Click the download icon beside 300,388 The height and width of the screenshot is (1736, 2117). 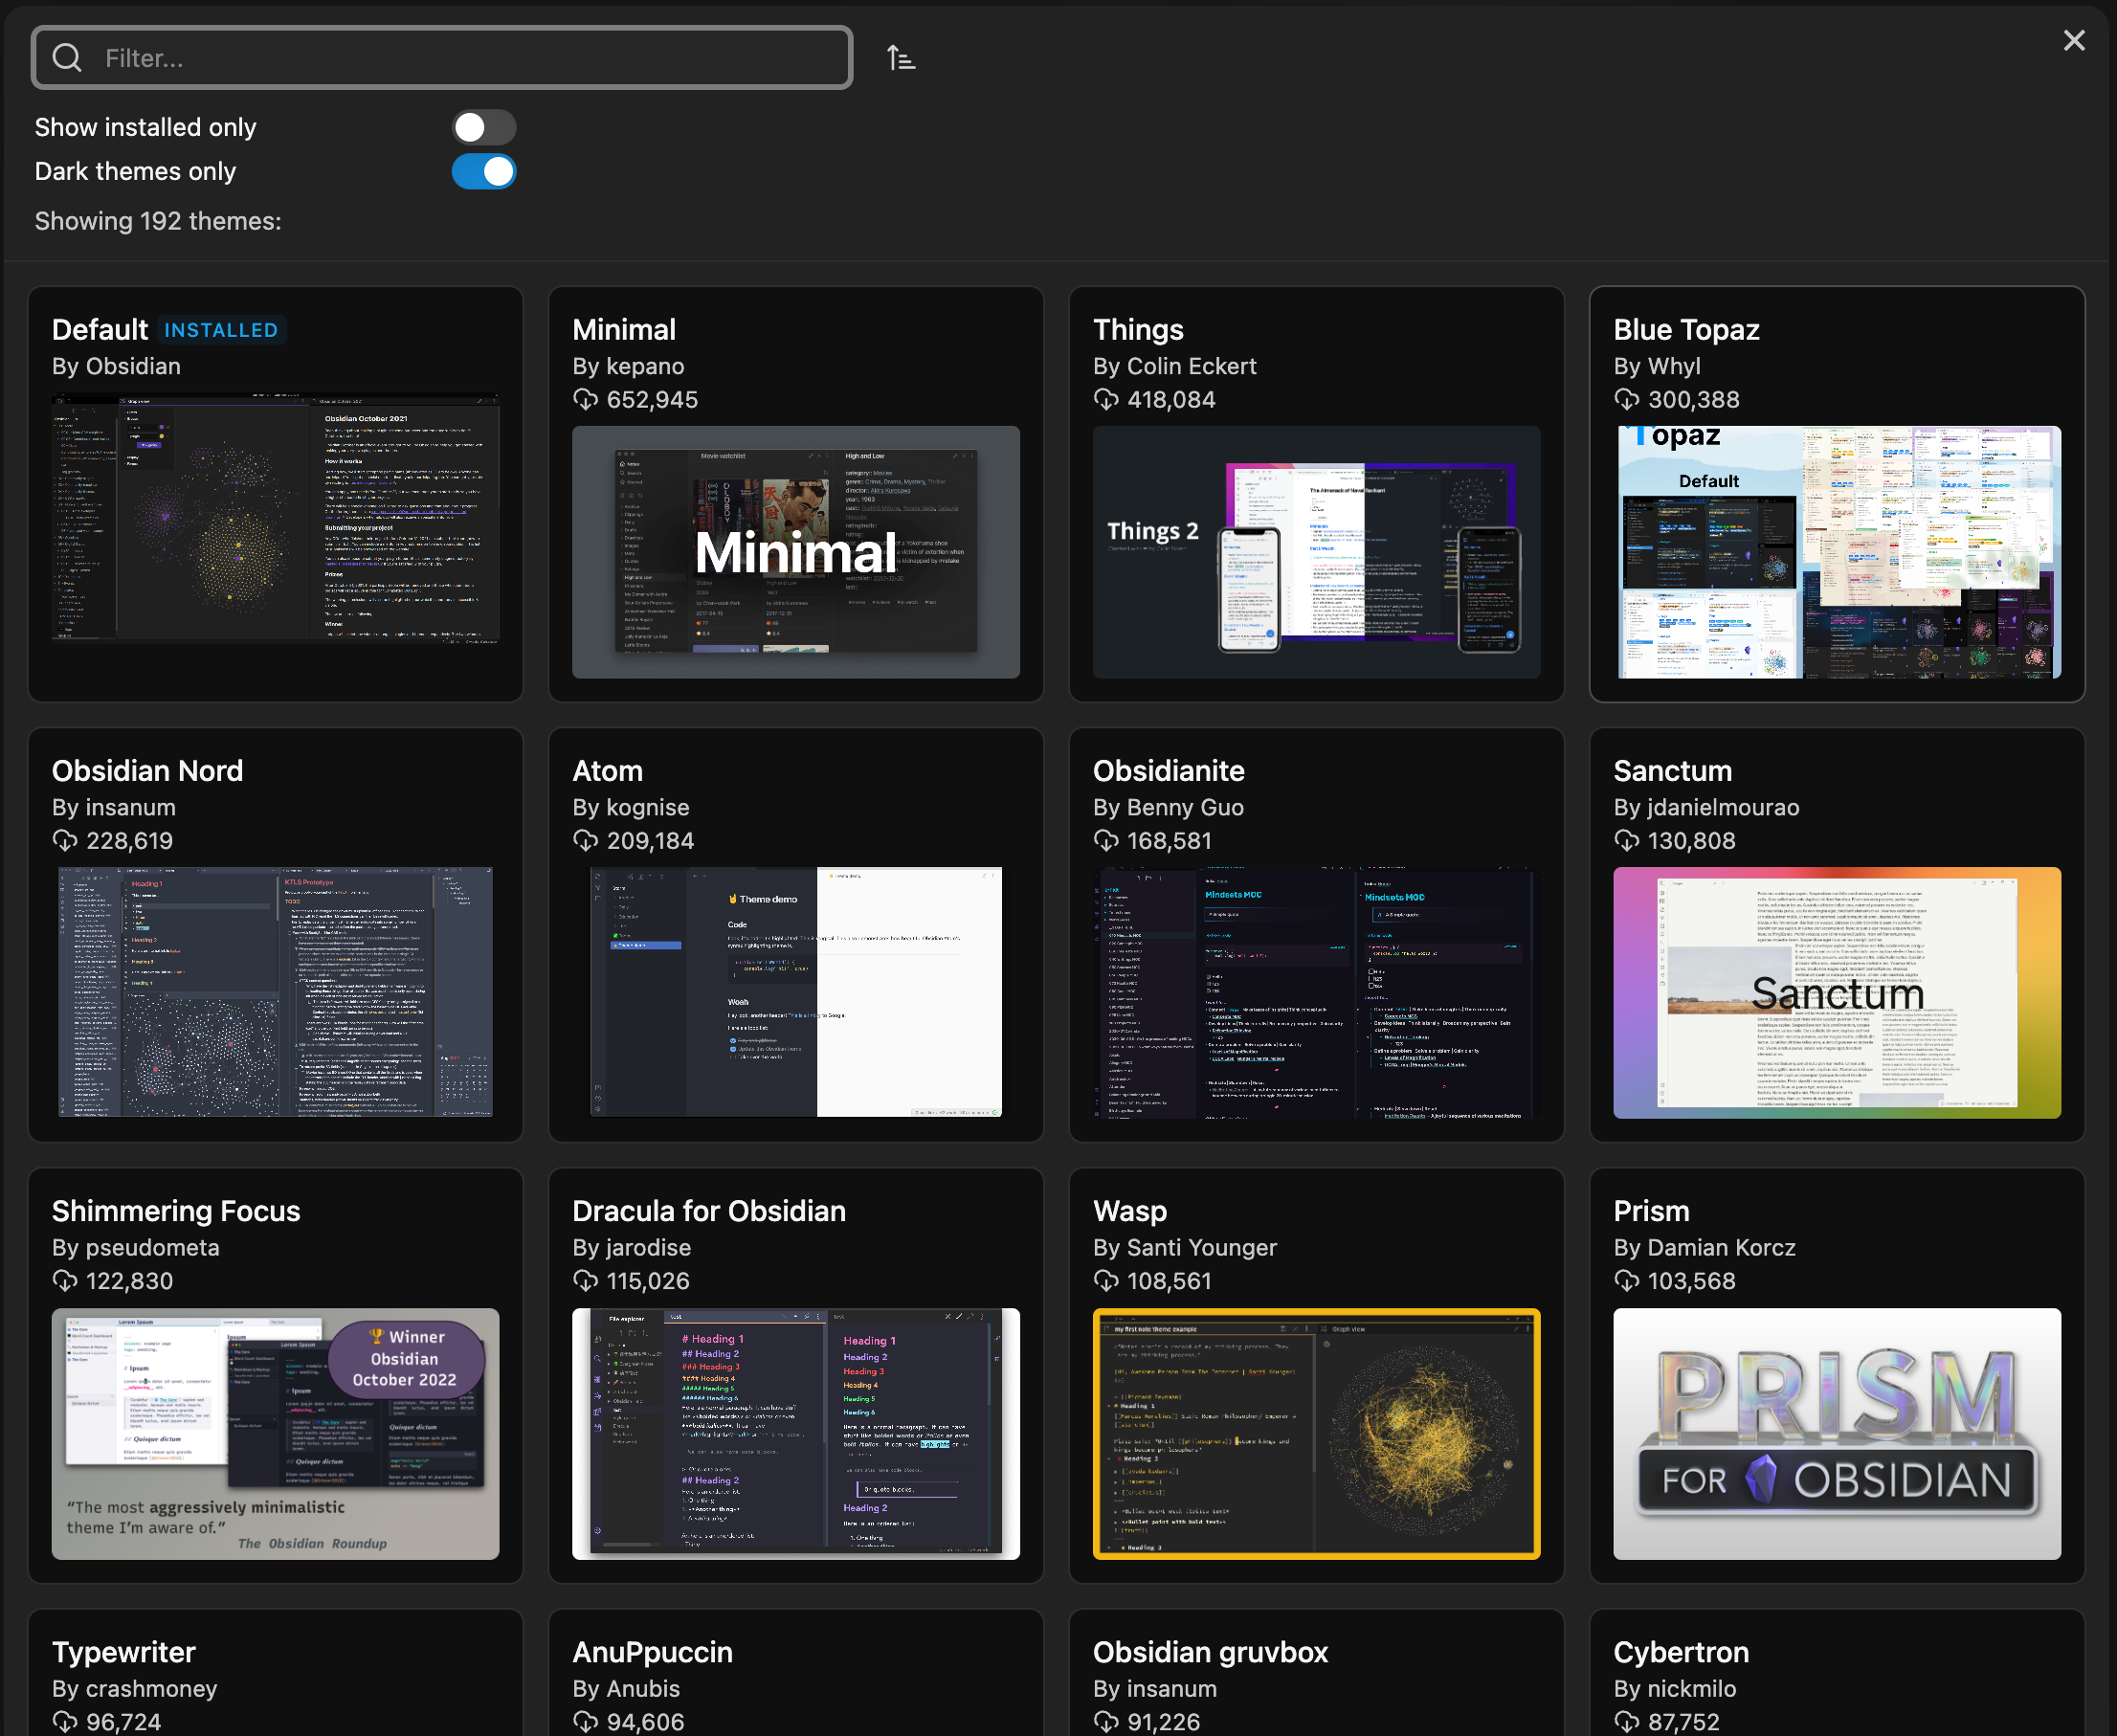[1627, 400]
